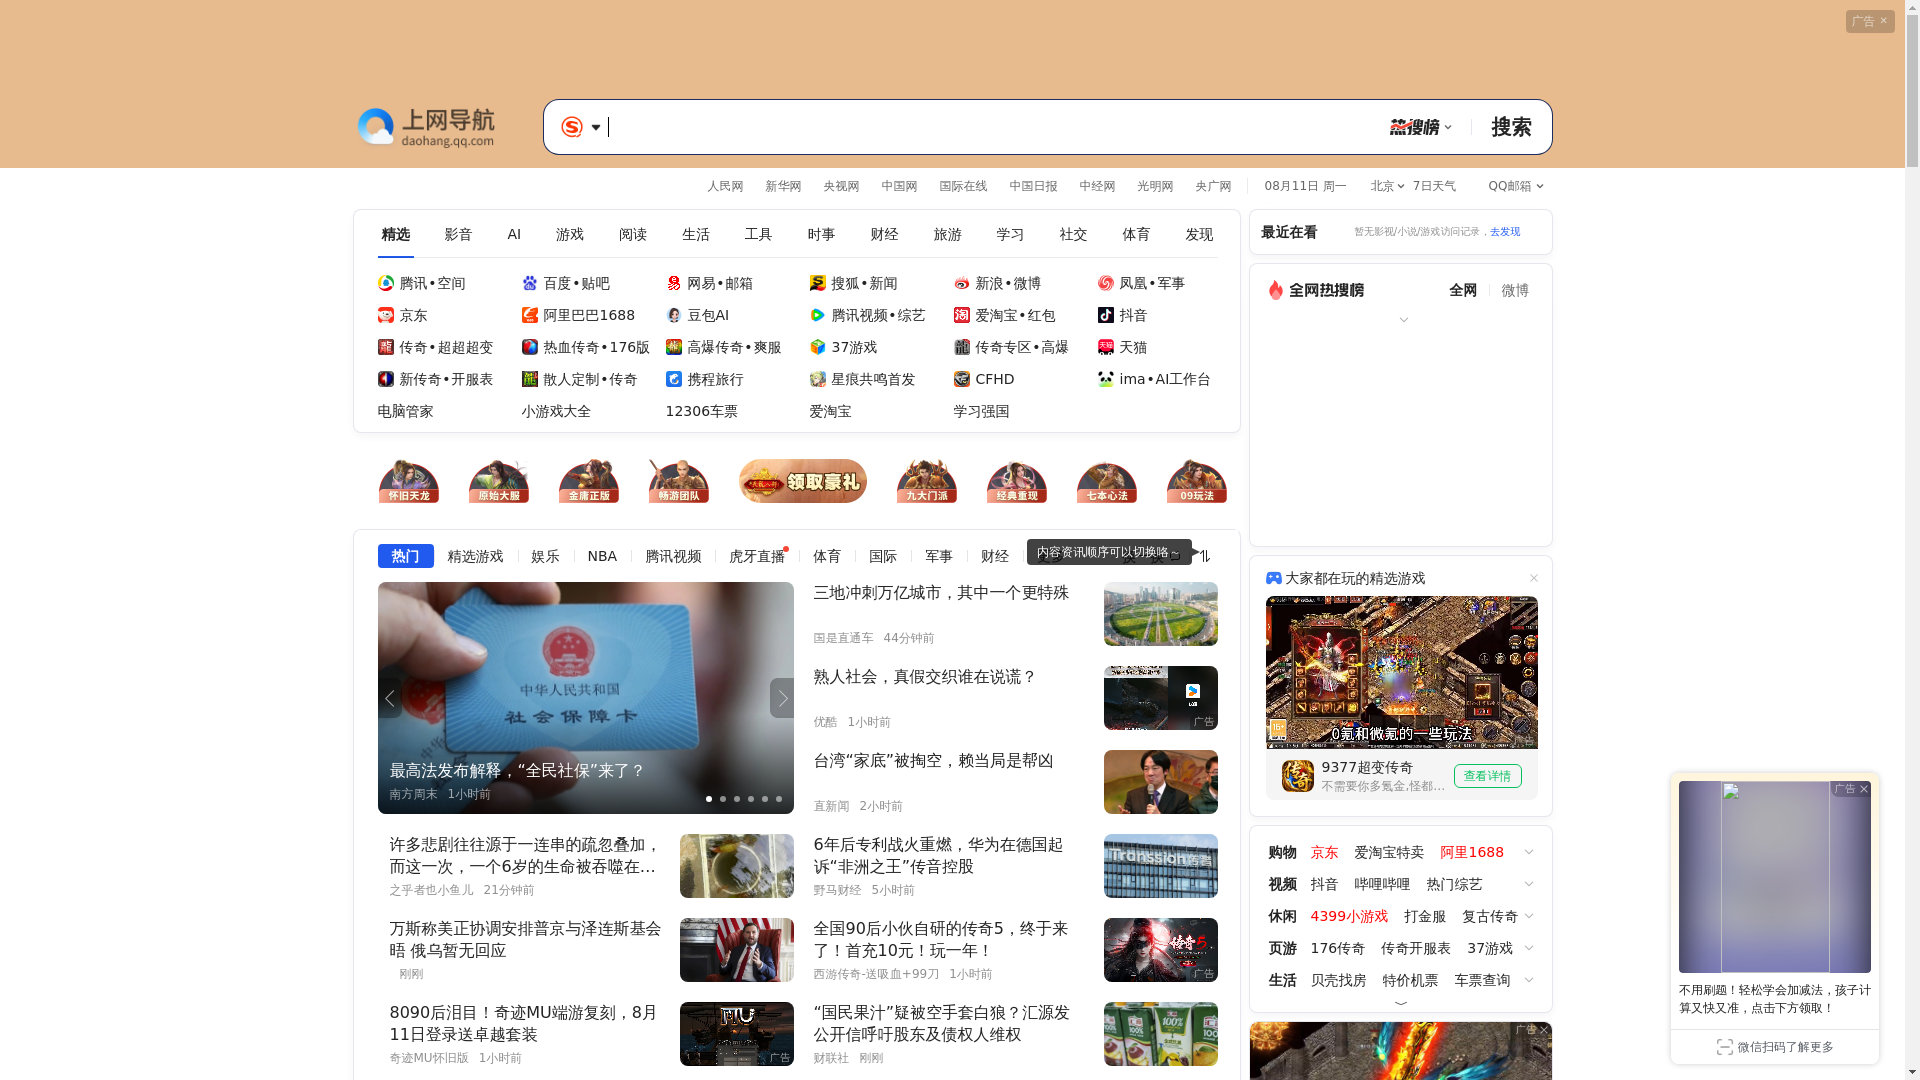This screenshot has height=1080, width=1920.
Task: Click the NetEase icon beside 网易•邮箱
Action: pyautogui.click(x=674, y=283)
